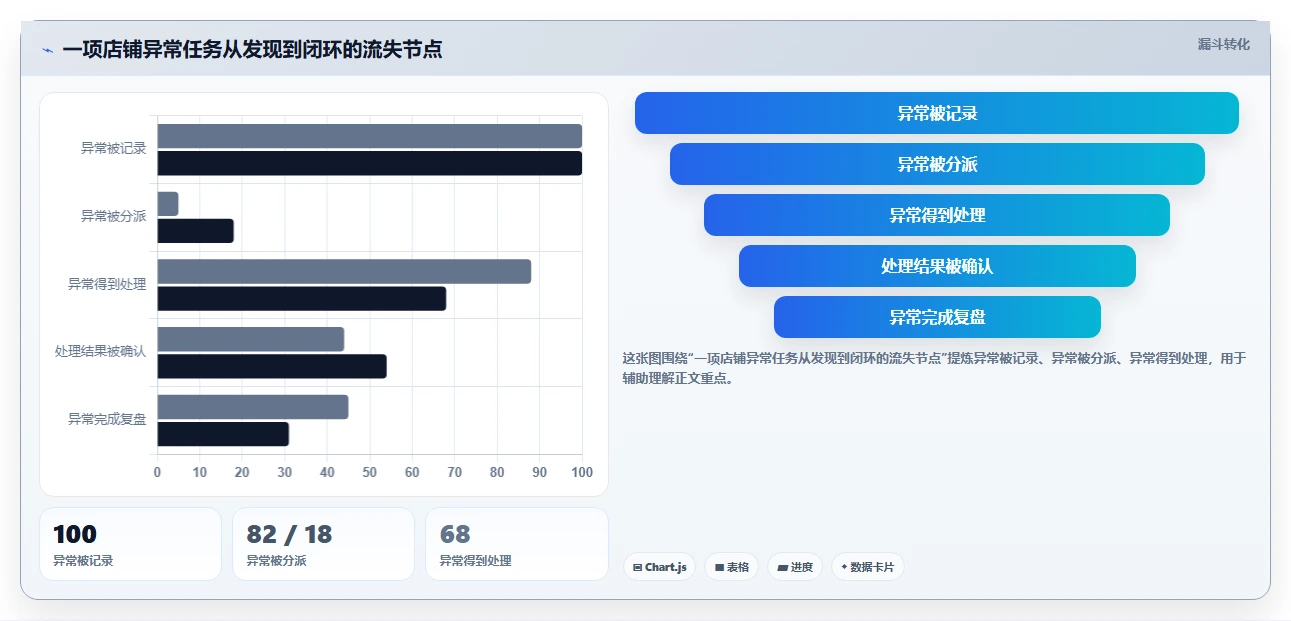Click the x-axis tick label 100
This screenshot has width=1291, height=621.
581,472
